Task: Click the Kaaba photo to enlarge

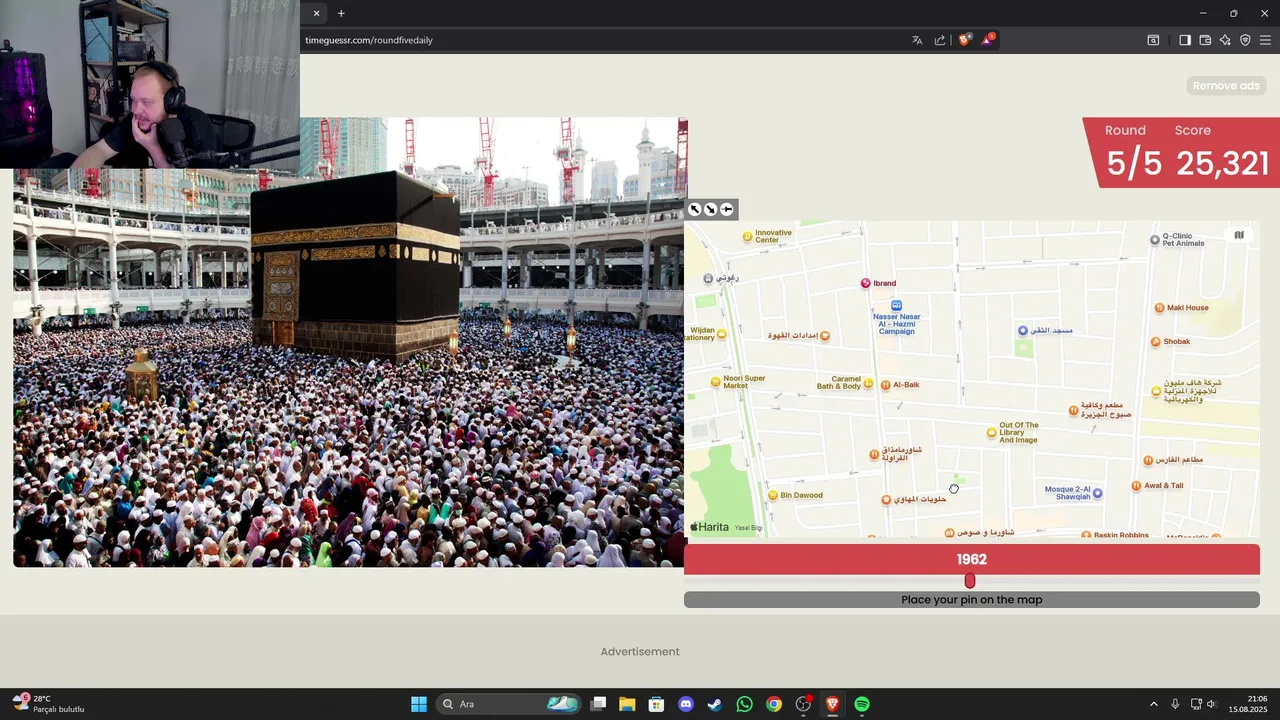Action: (349, 342)
